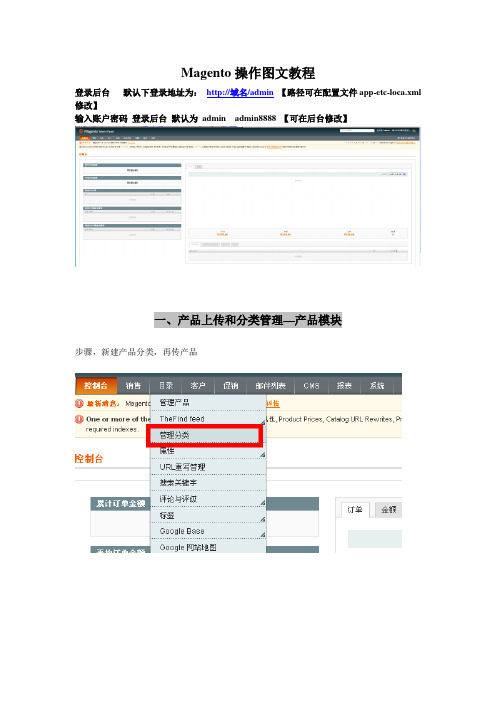The height and width of the screenshot is (702, 496).
Task: Switch to the 订单 tab
Action: pos(355,509)
